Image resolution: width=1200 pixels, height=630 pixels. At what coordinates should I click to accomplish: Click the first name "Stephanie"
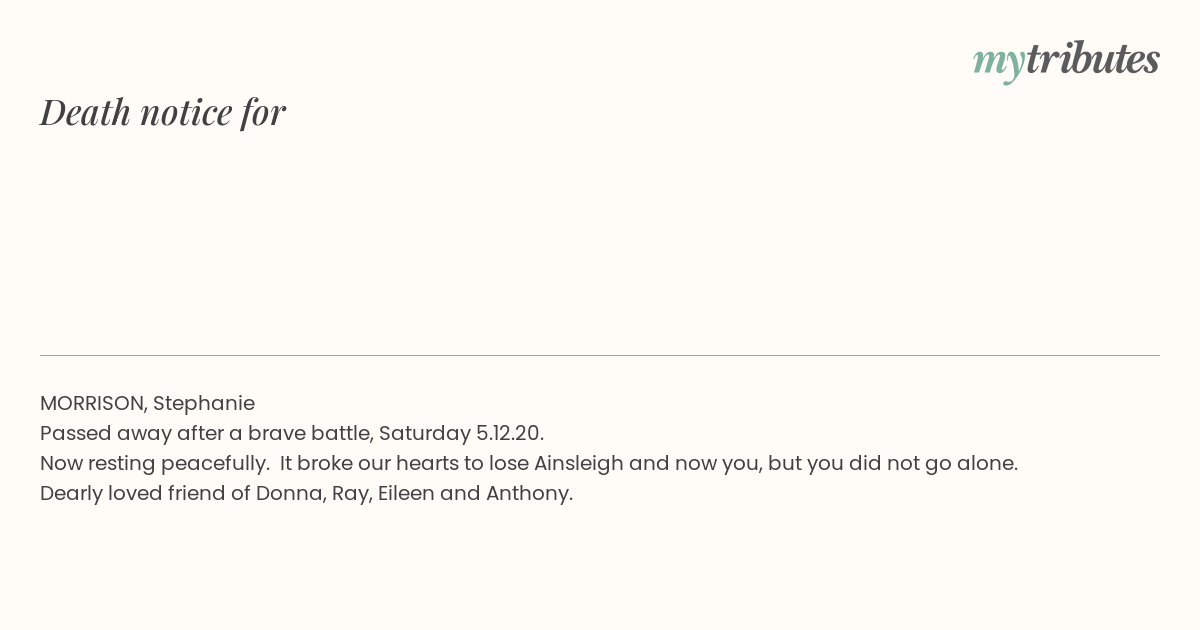tap(204, 404)
